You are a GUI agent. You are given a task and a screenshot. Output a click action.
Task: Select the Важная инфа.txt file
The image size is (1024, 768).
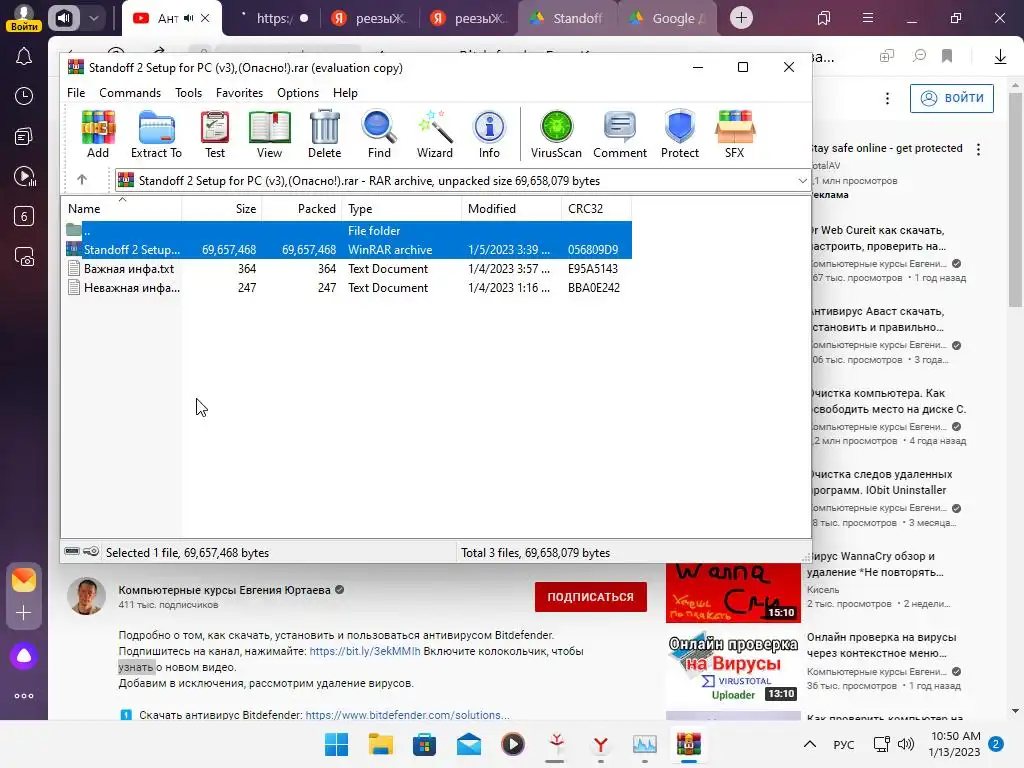click(348, 268)
